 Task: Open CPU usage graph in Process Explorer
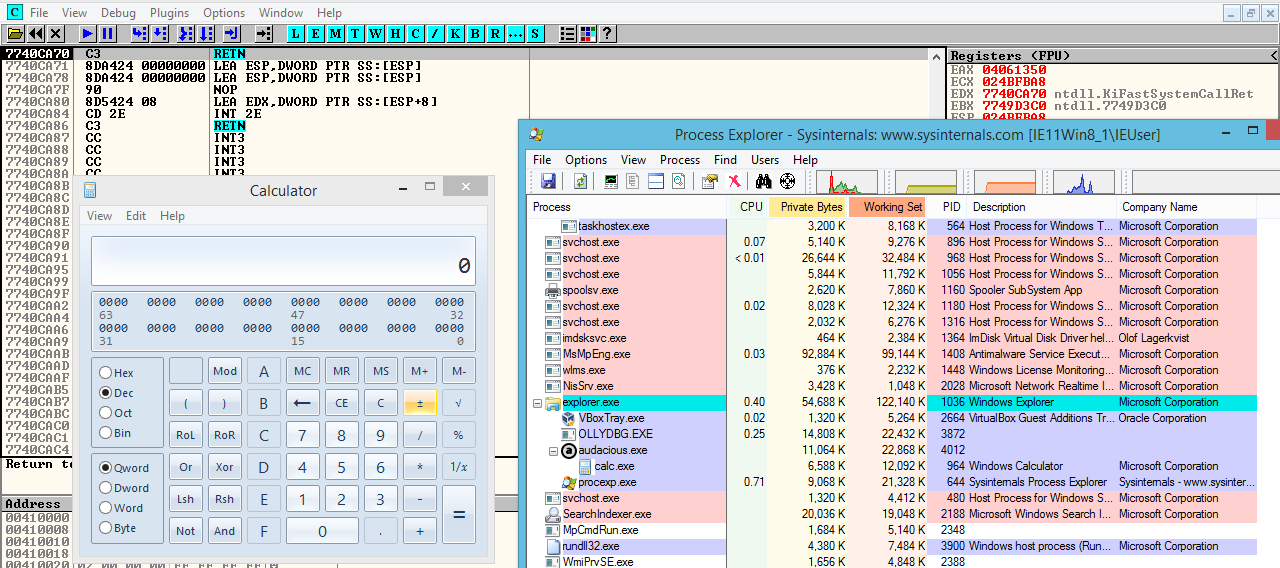pyautogui.click(x=847, y=181)
